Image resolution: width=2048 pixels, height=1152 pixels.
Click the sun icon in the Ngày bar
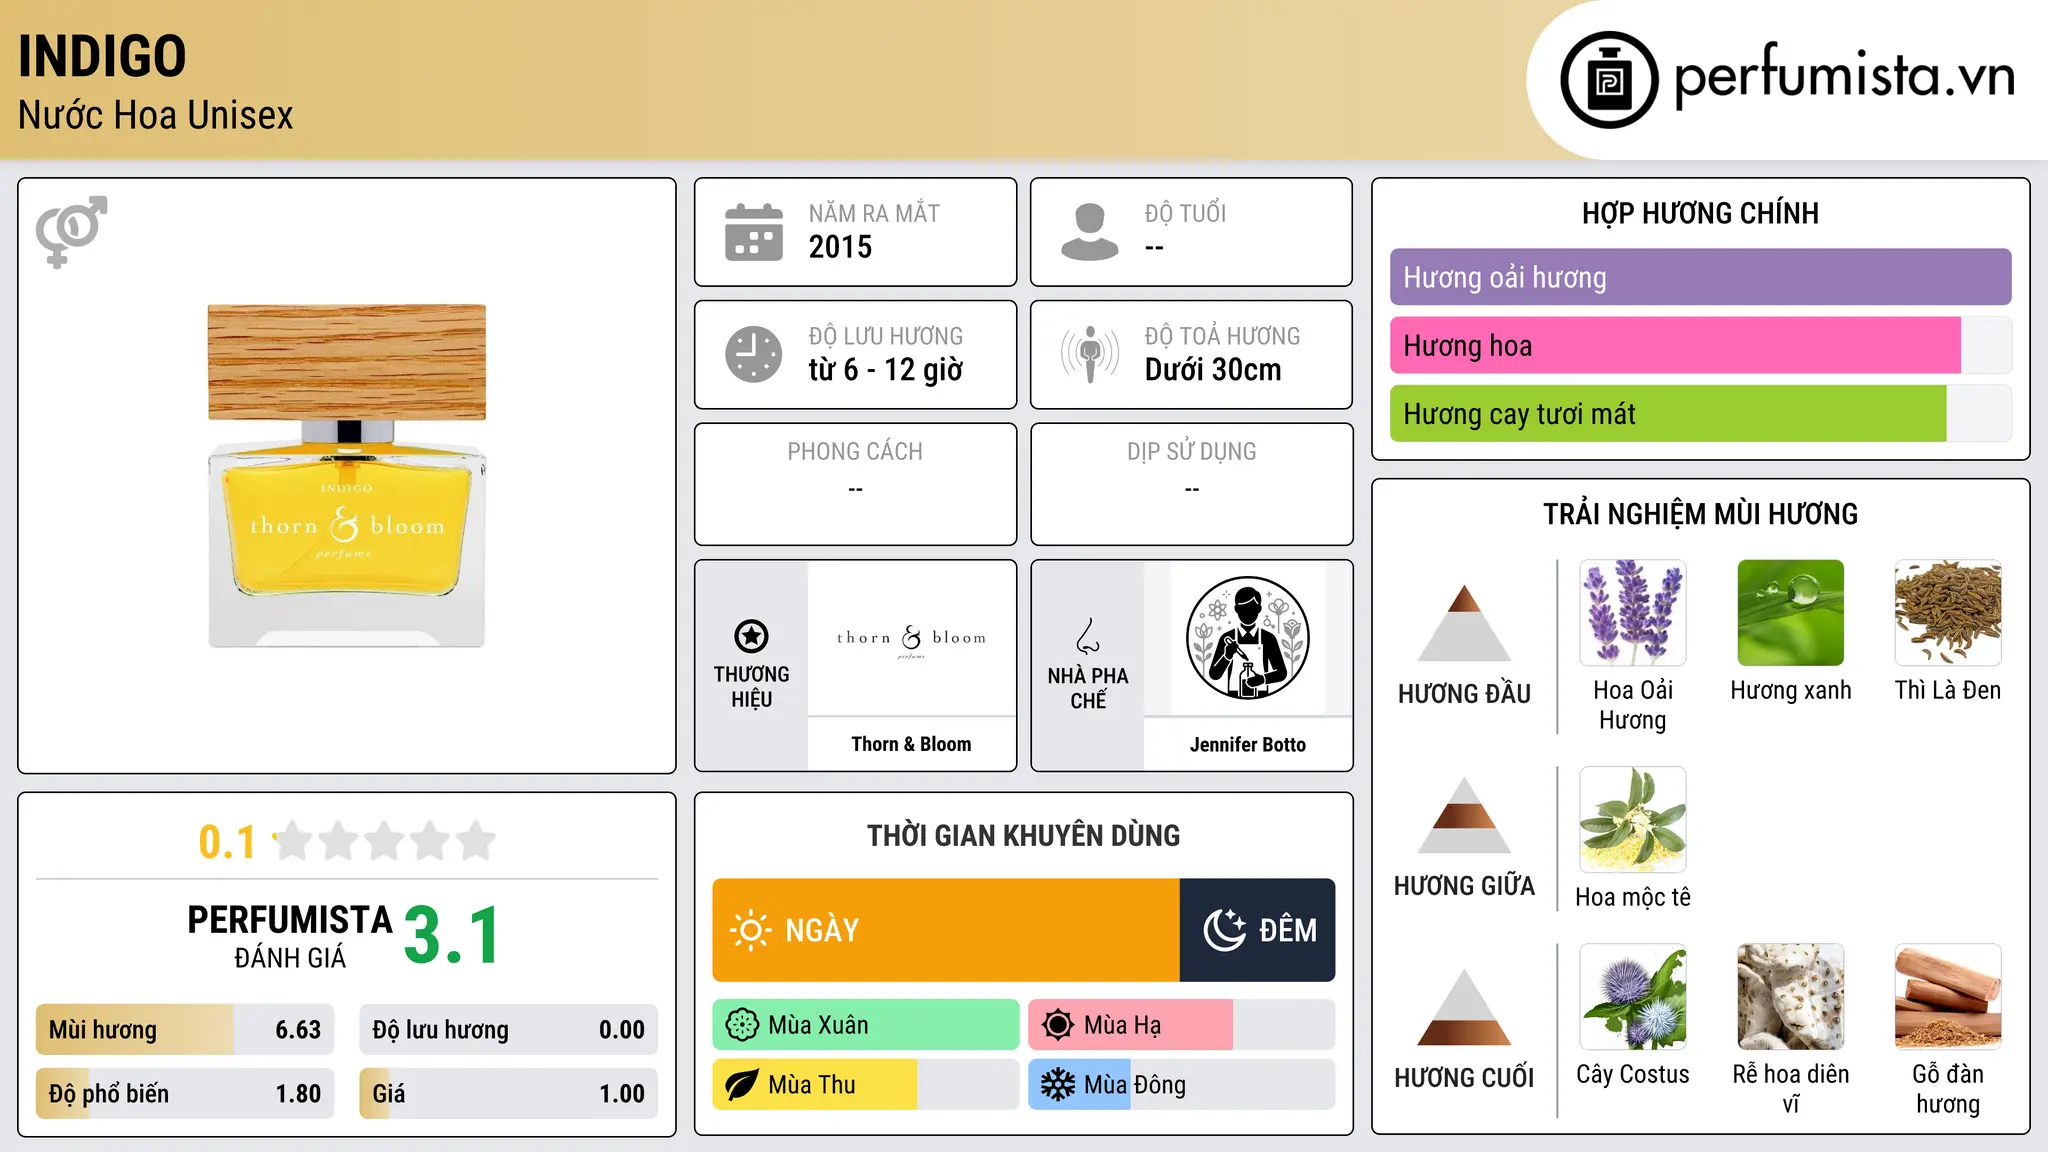[750, 930]
